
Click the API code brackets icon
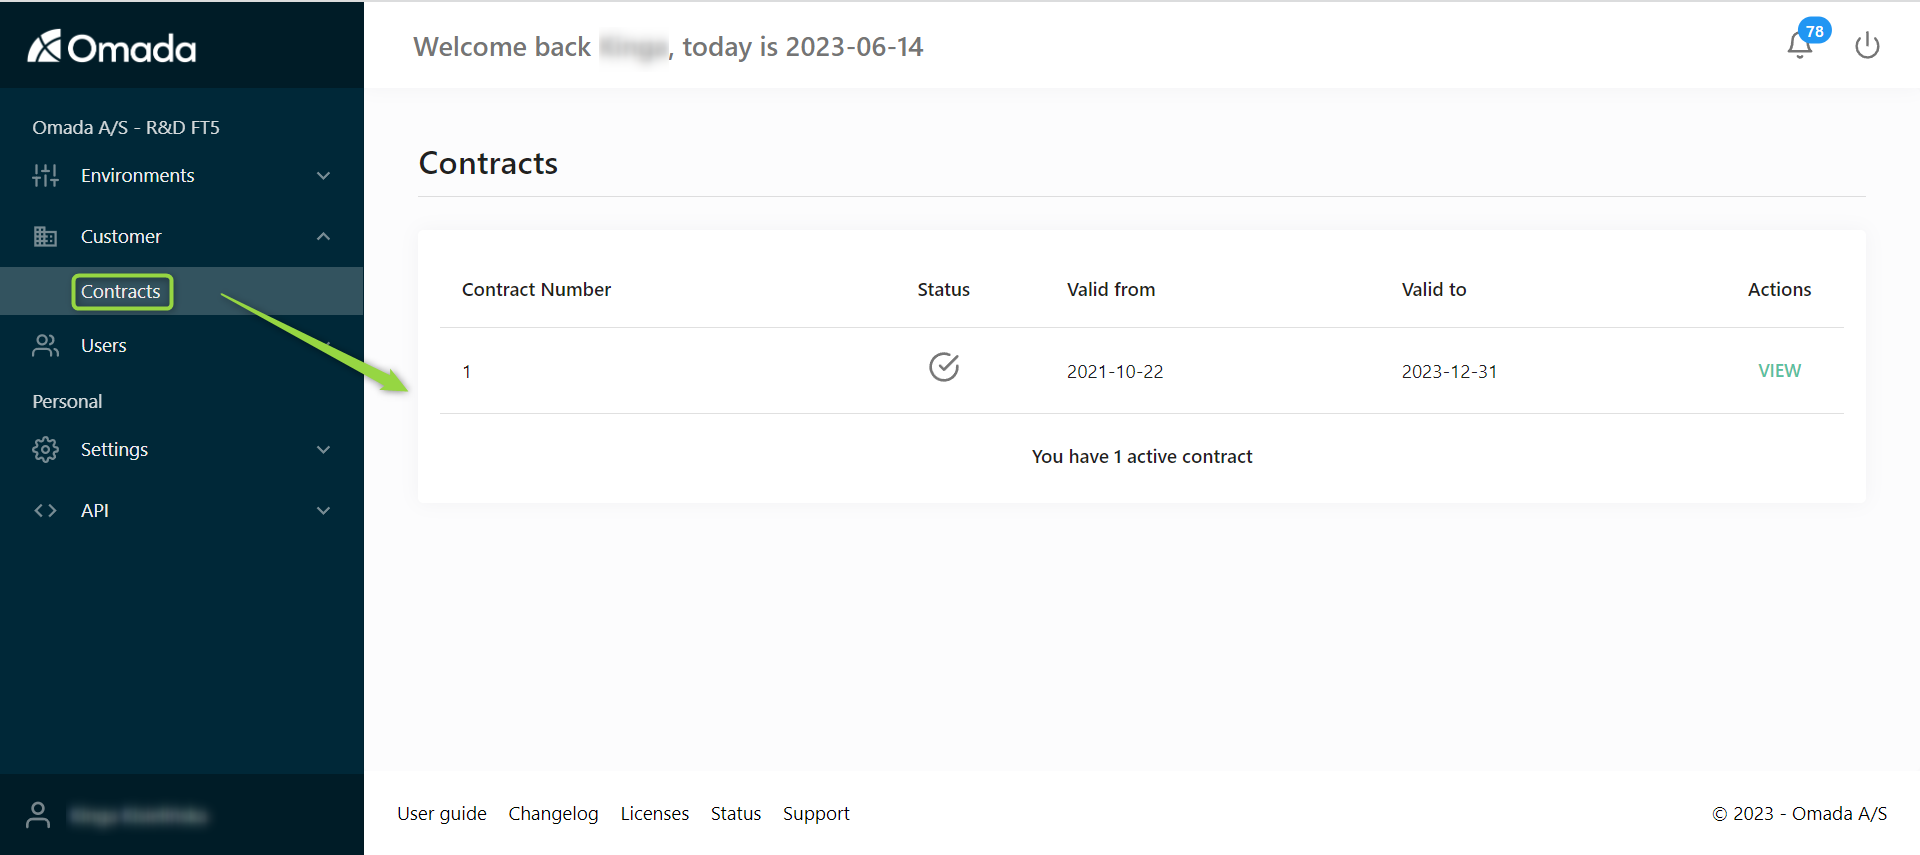tap(45, 511)
